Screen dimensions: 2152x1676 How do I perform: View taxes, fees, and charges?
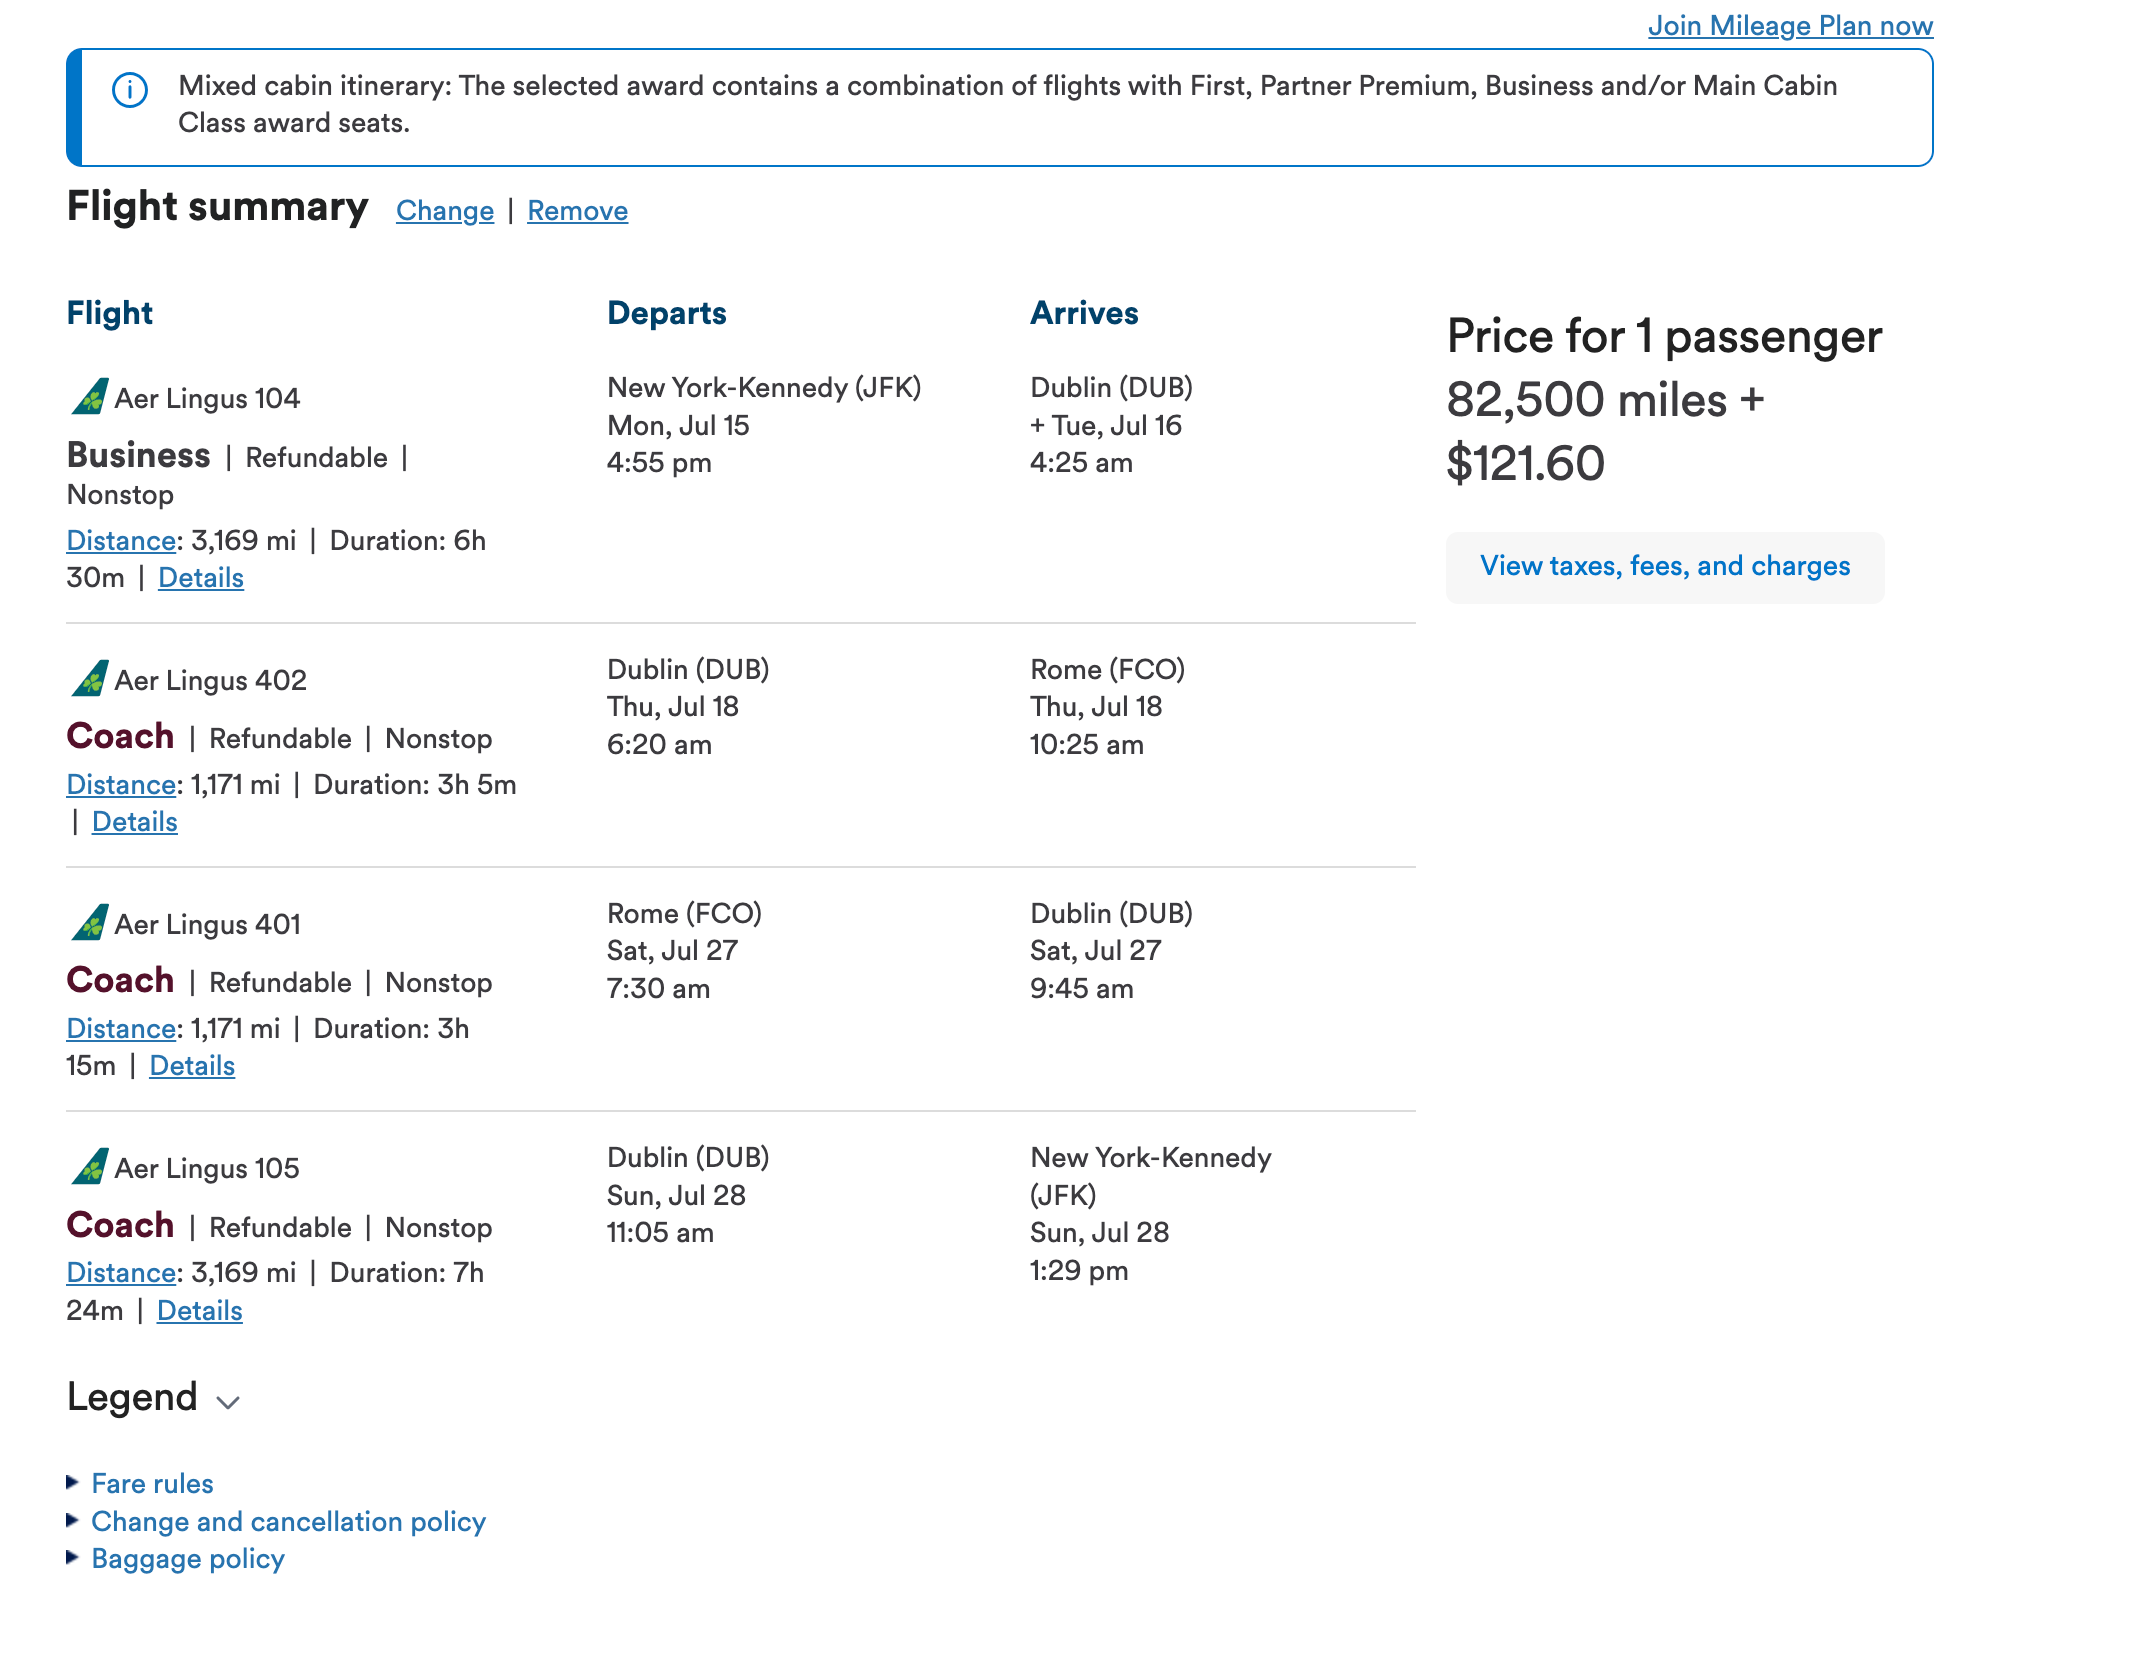1665,566
